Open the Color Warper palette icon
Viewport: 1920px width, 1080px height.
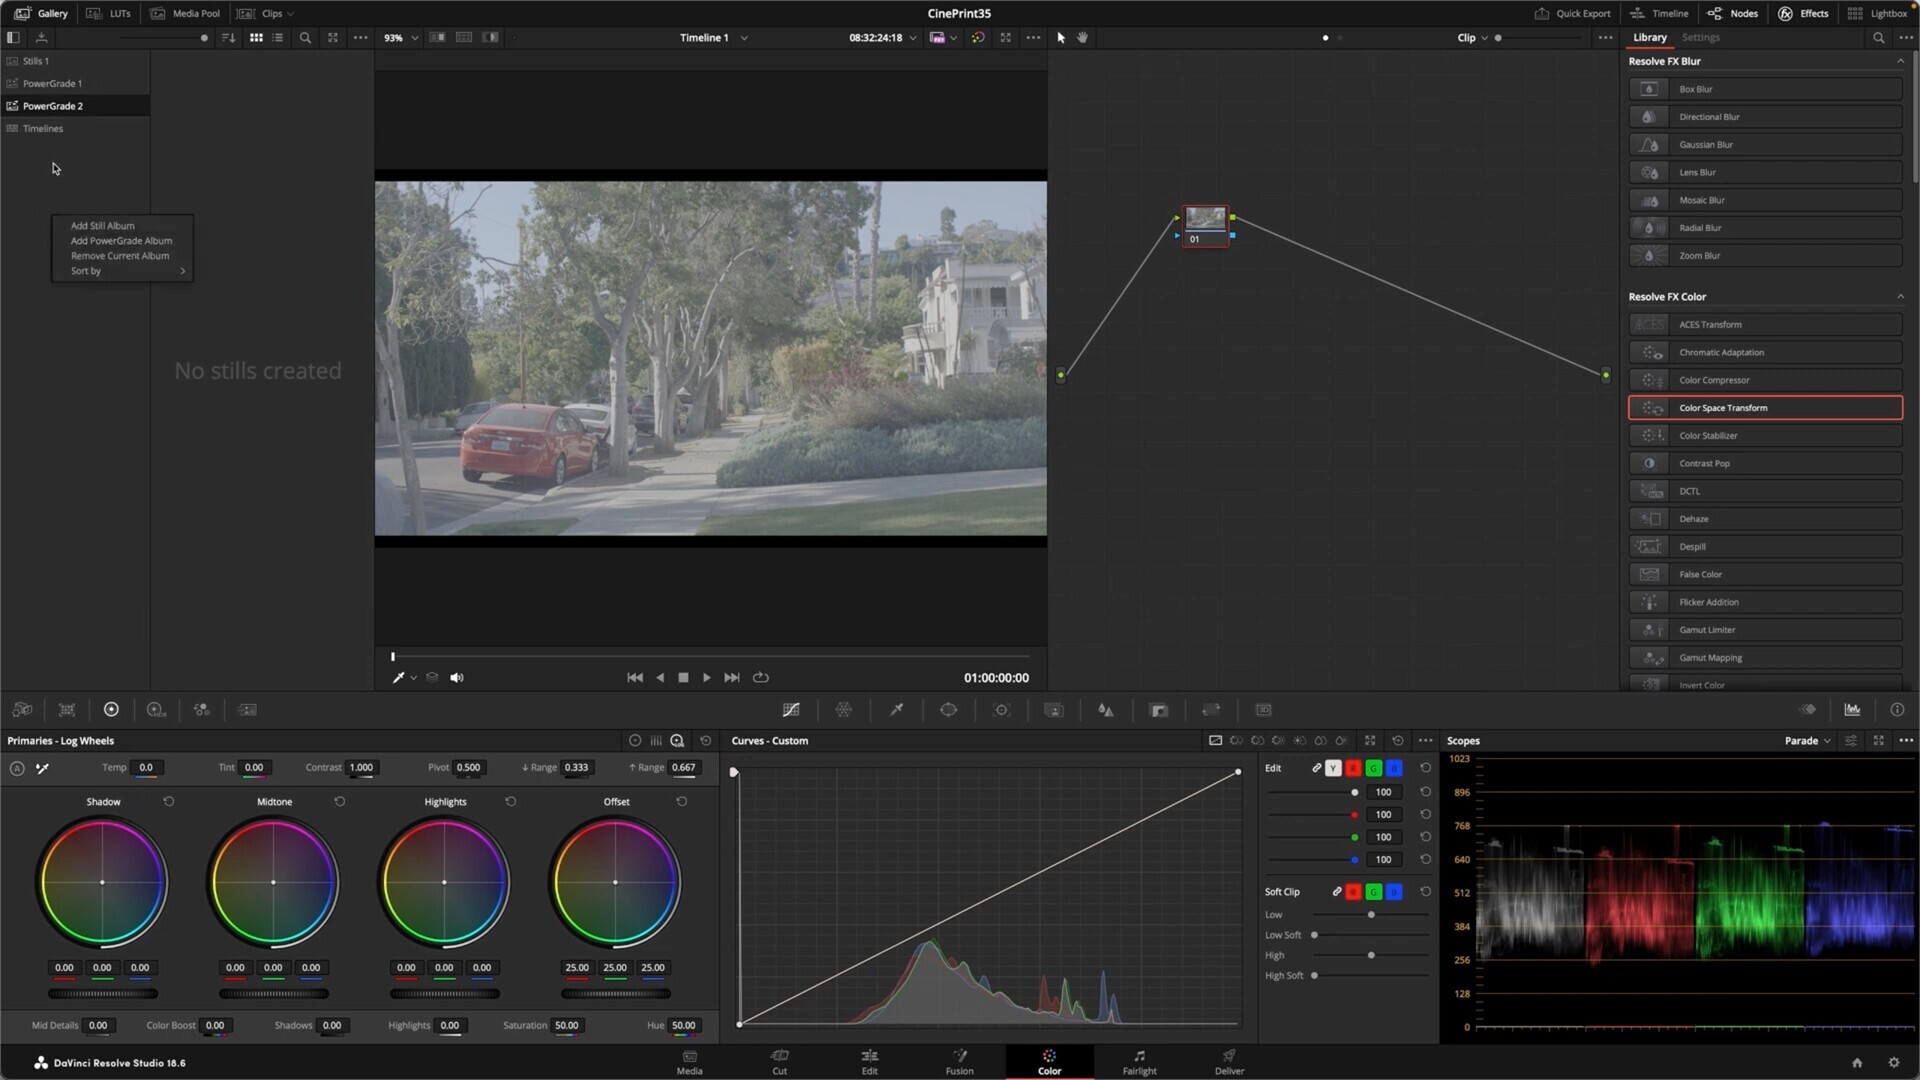[x=843, y=710]
